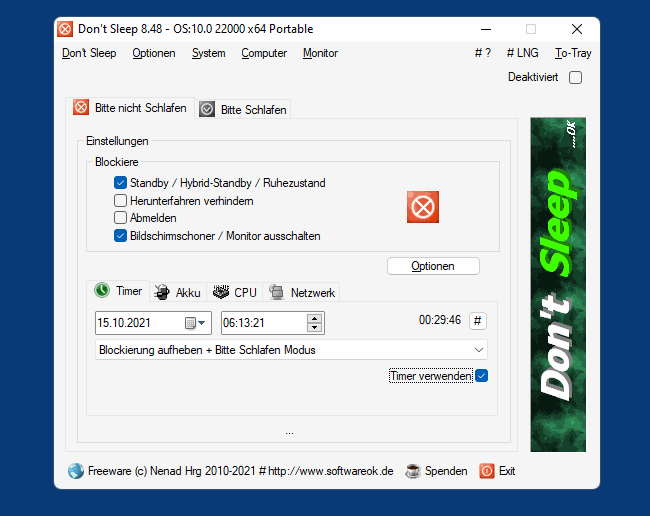
Task: Open the # LNG language menu
Action: coord(522,53)
